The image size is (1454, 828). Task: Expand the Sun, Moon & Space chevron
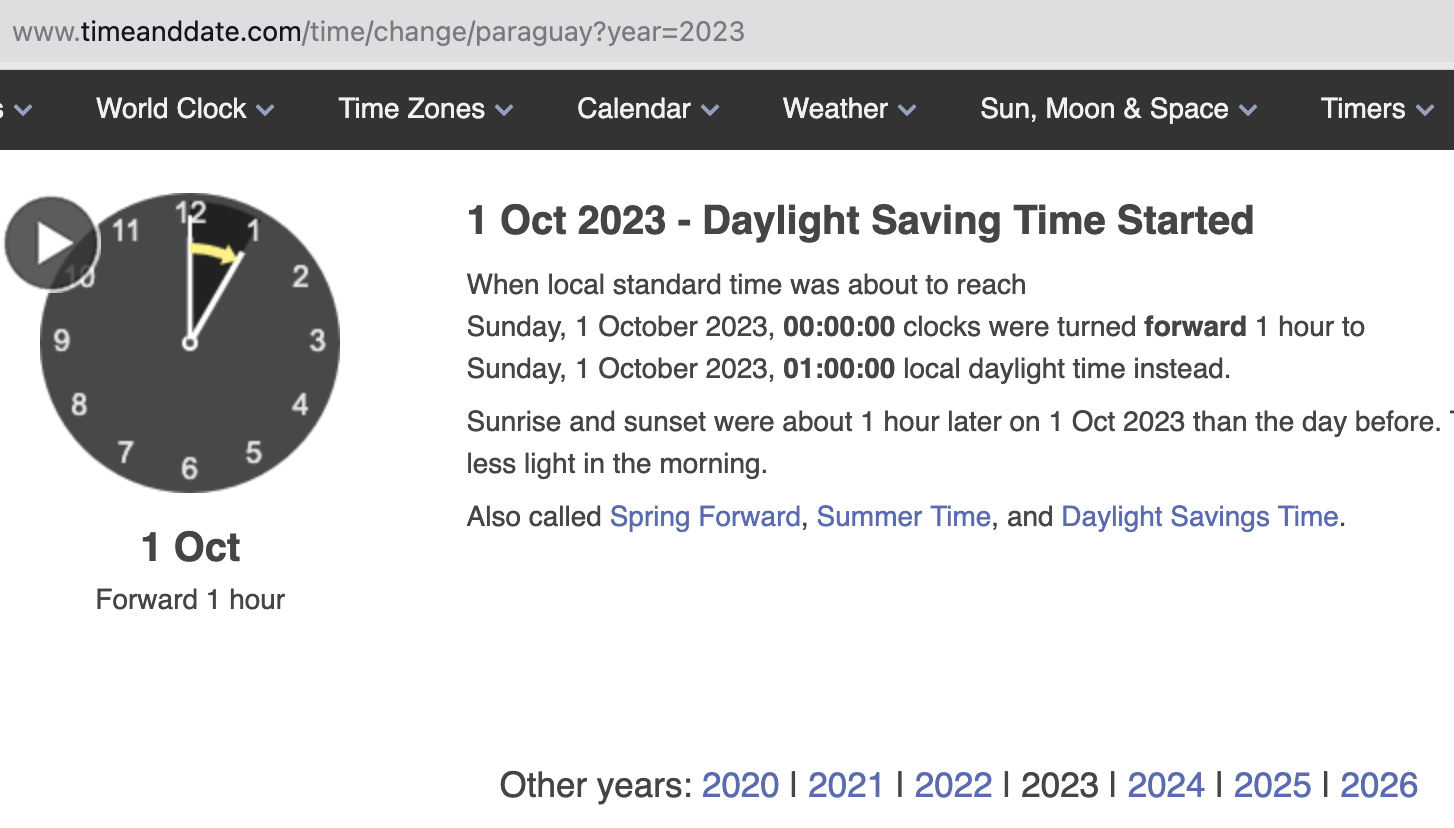point(1248,110)
